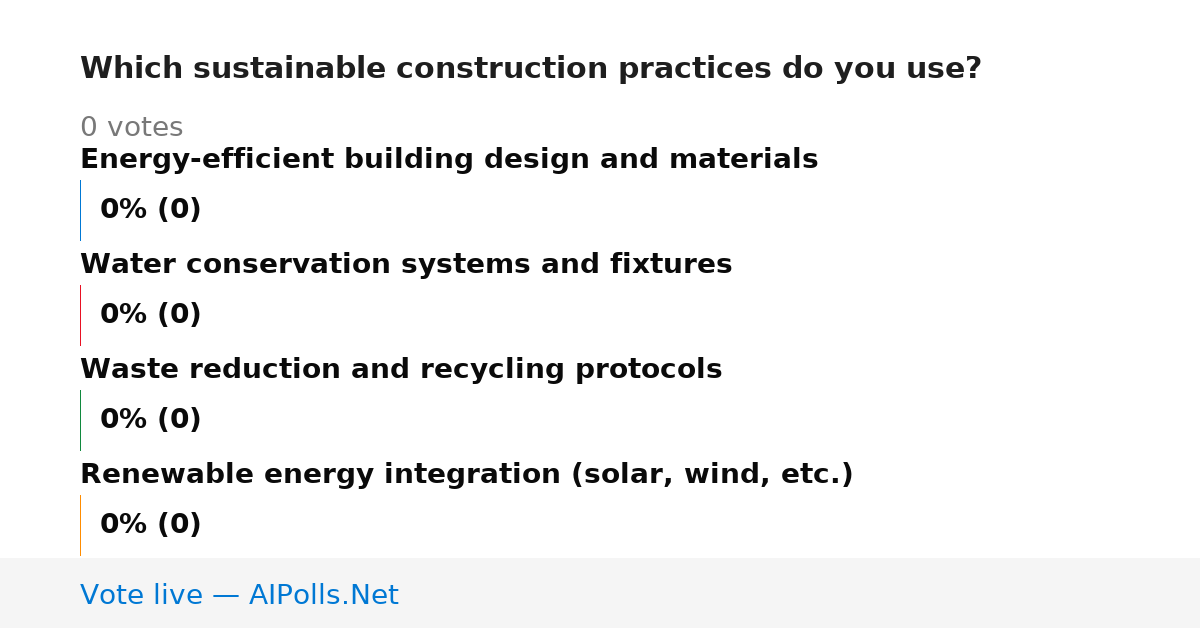Click the orange bar under Renewable energy
This screenshot has width=1200, height=628.
point(81,525)
